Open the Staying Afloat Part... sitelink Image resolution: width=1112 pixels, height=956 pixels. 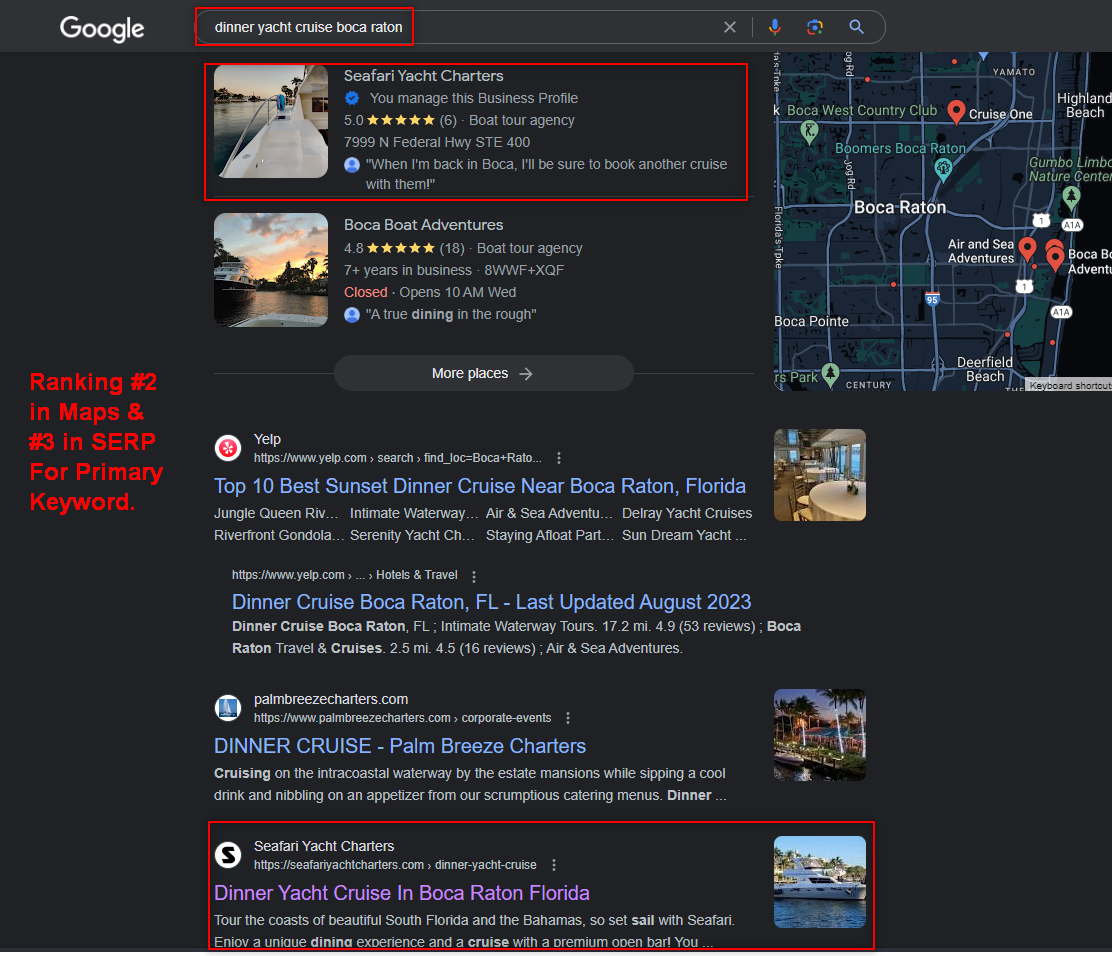(550, 535)
